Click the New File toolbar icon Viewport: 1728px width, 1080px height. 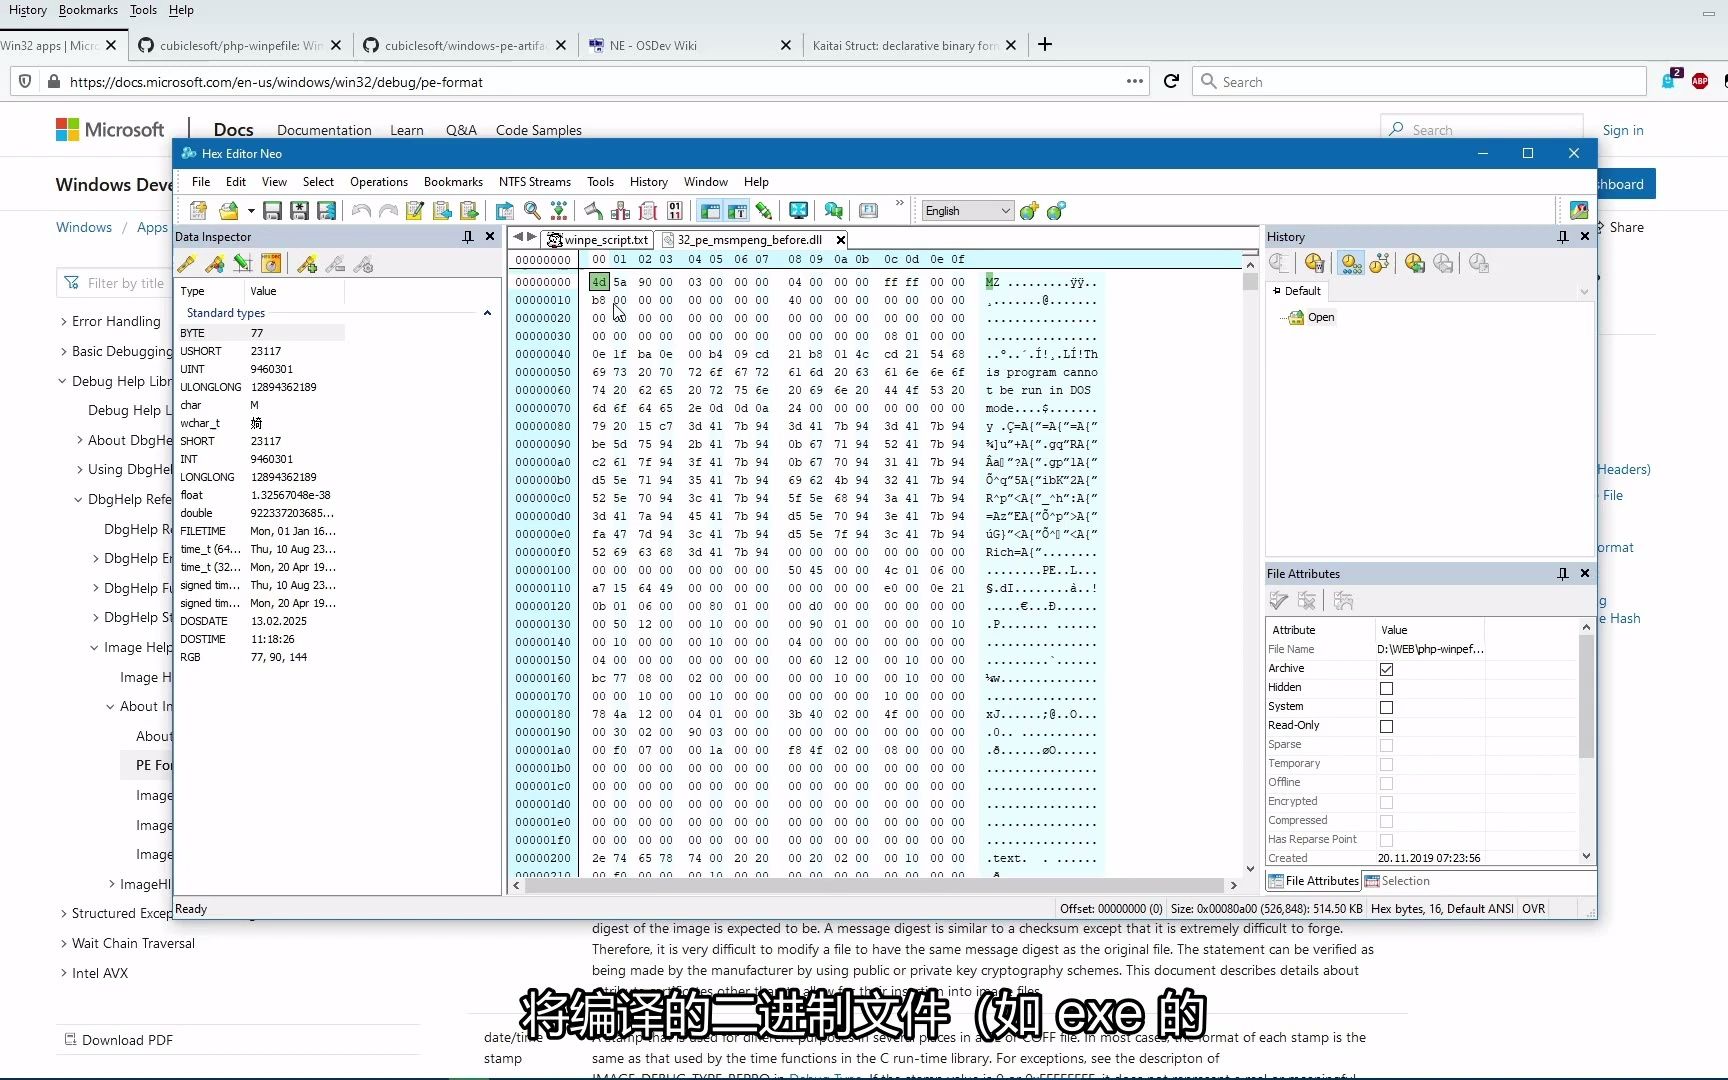tap(198, 210)
